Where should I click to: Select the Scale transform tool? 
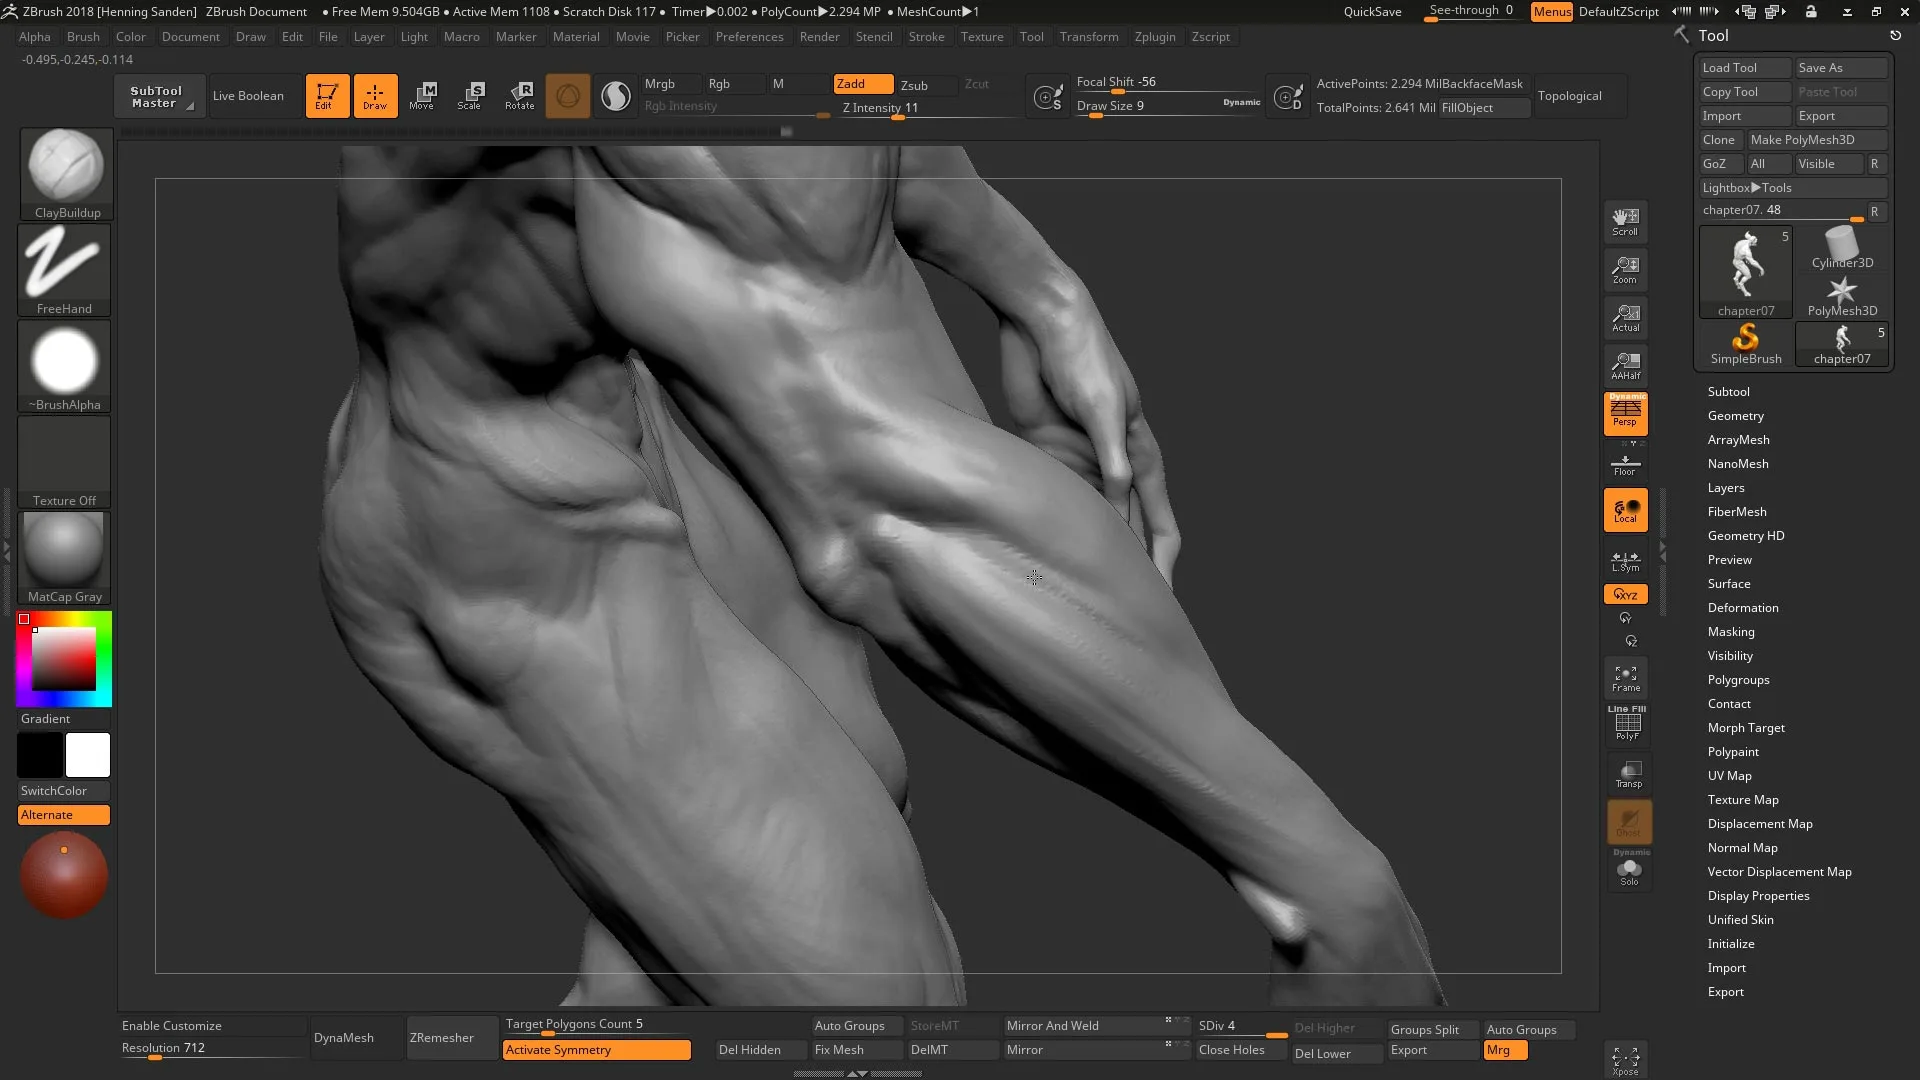[x=470, y=96]
